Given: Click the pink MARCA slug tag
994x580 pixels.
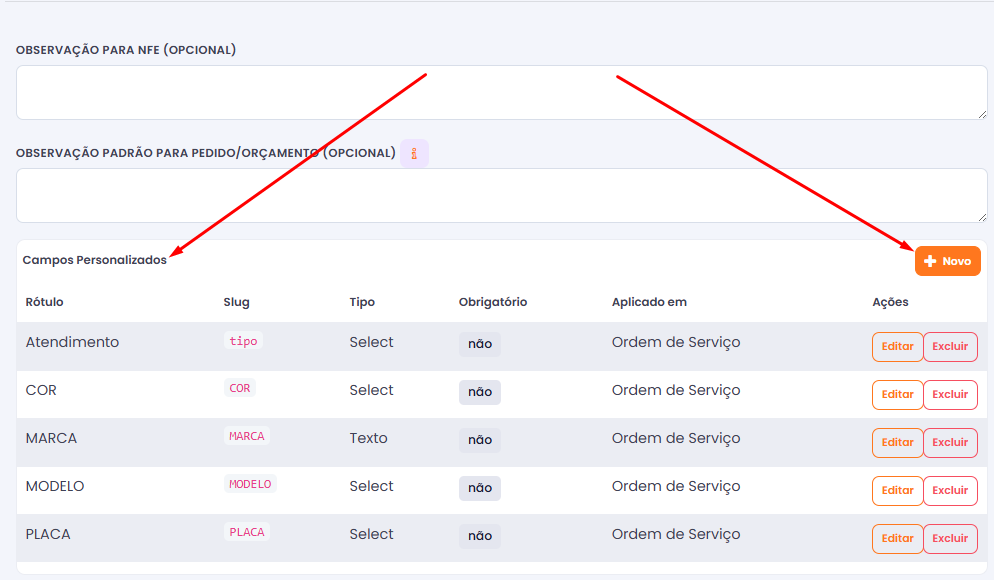Looking at the screenshot, I should point(247,436).
